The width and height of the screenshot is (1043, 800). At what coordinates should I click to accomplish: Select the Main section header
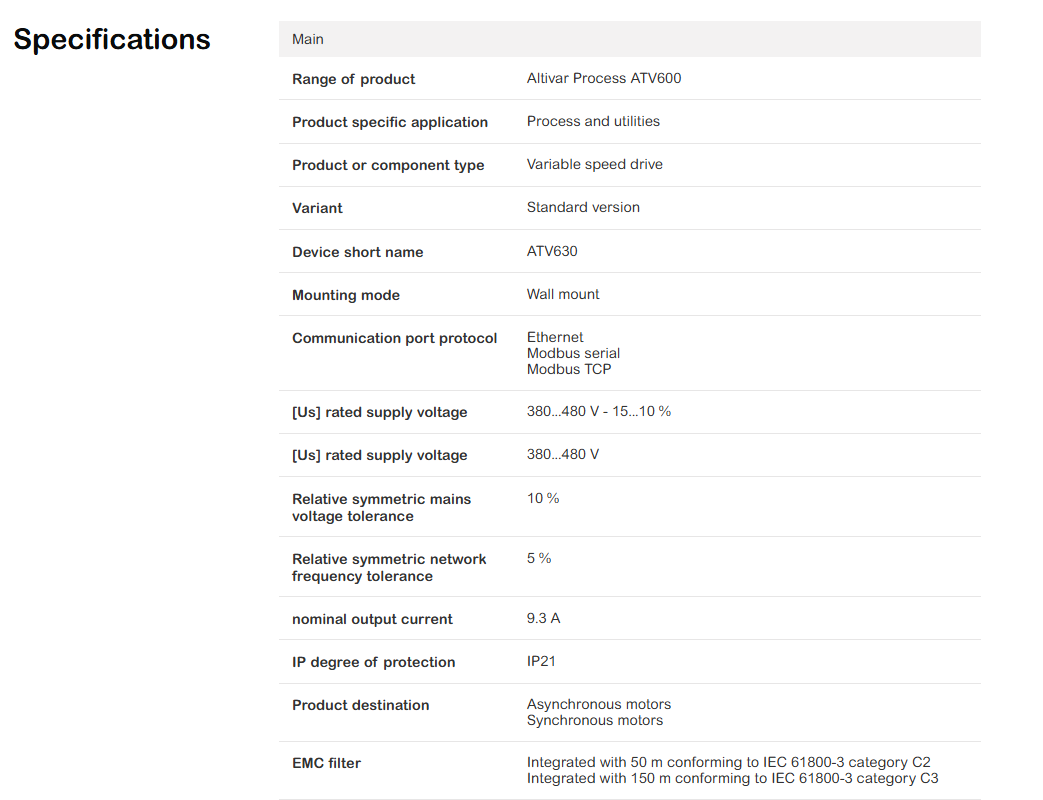(x=629, y=39)
